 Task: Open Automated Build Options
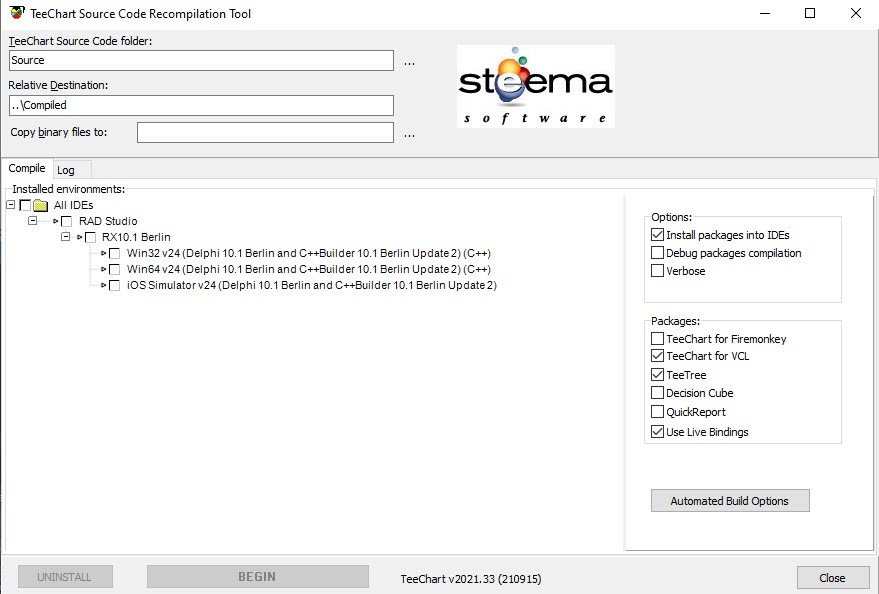730,500
